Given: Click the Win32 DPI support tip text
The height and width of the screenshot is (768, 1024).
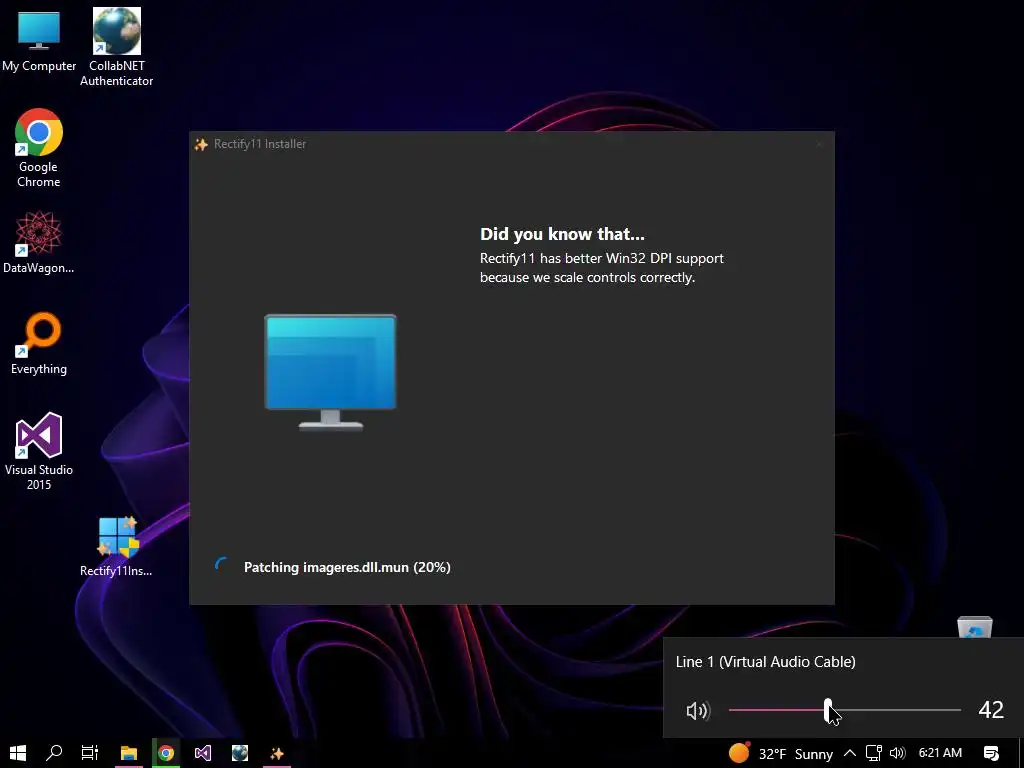Looking at the screenshot, I should (601, 268).
